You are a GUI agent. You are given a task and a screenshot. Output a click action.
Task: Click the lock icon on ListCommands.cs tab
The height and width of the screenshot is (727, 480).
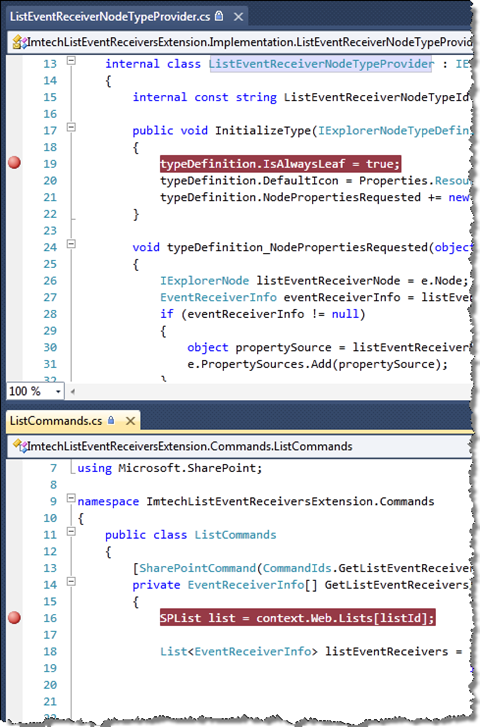point(111,420)
